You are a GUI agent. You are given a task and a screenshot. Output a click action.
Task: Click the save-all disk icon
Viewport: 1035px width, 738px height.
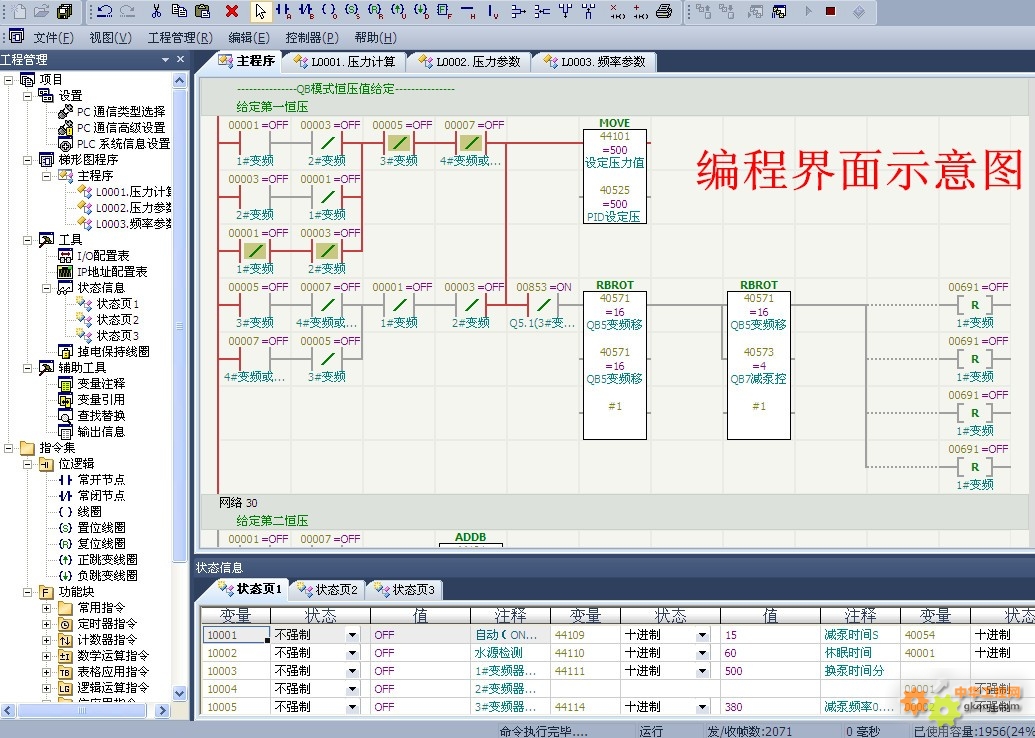click(x=64, y=12)
